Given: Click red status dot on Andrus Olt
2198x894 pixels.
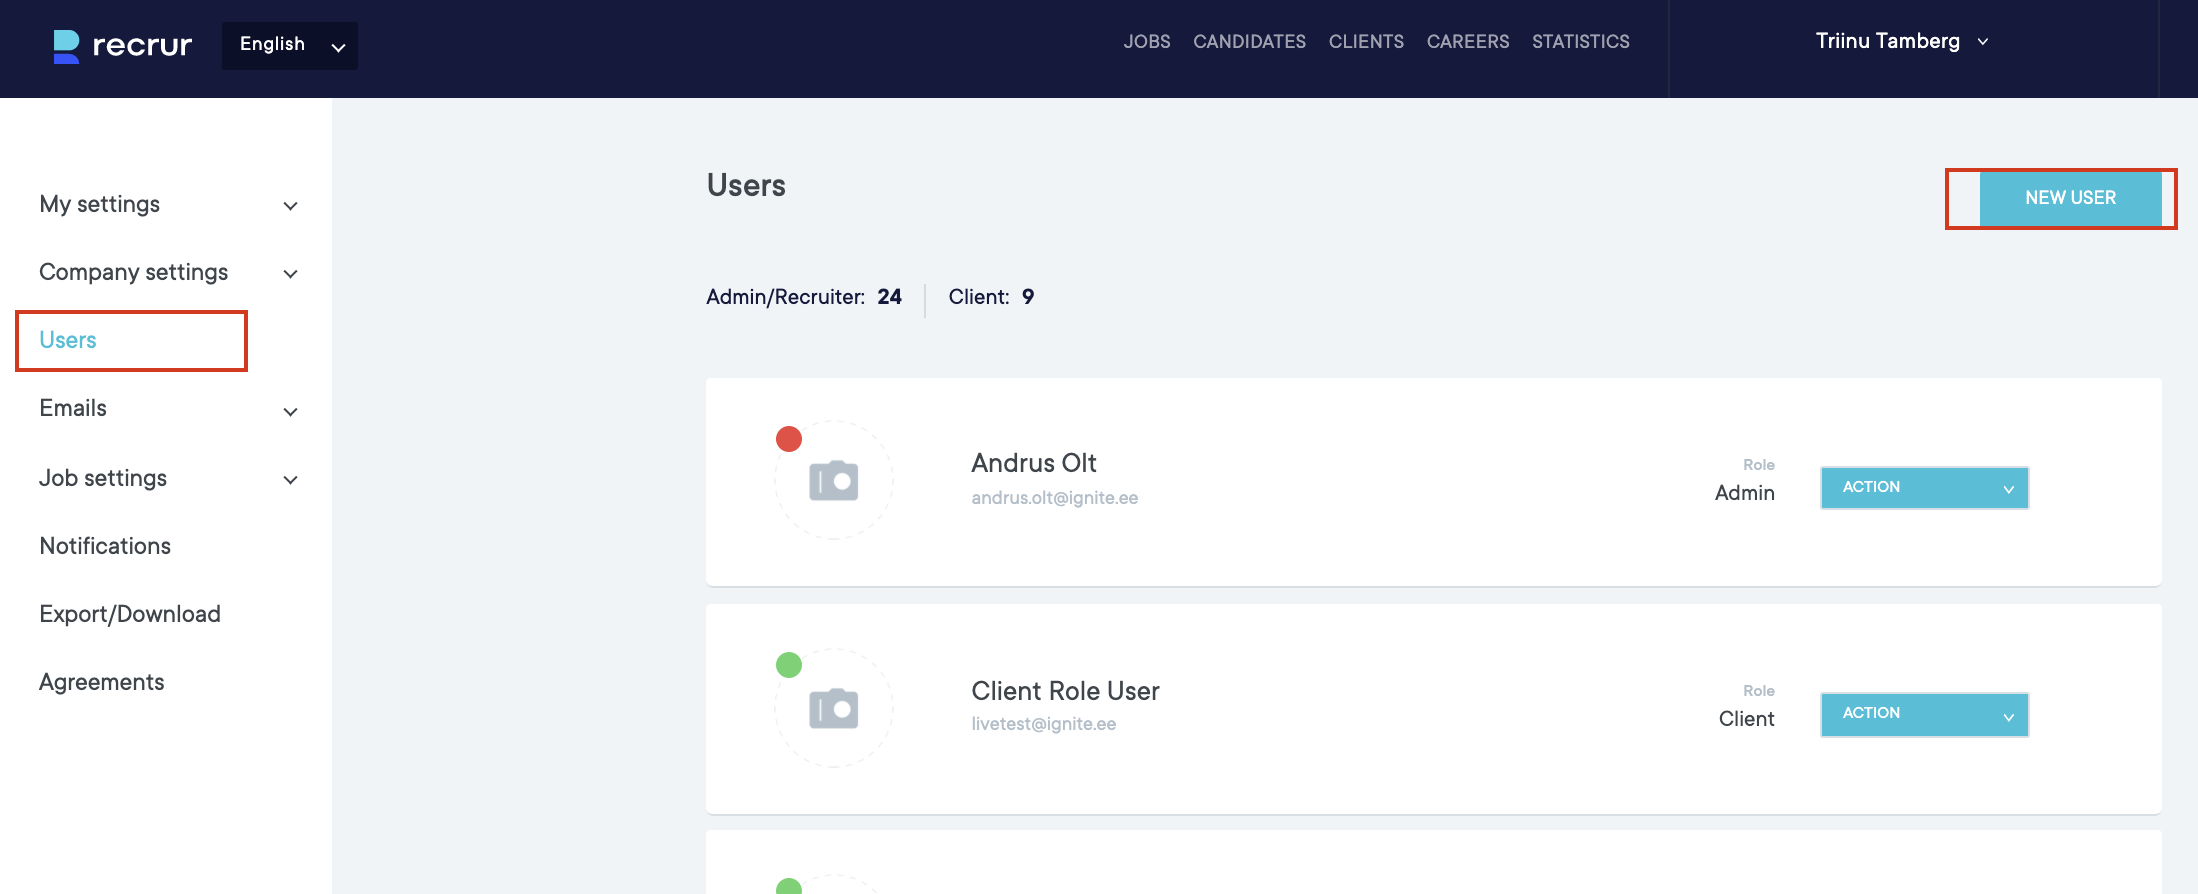Looking at the screenshot, I should [789, 439].
